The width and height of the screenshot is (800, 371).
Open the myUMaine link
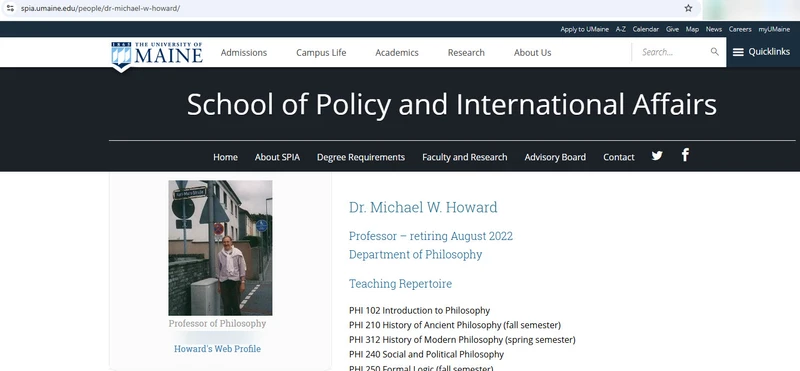point(773,29)
